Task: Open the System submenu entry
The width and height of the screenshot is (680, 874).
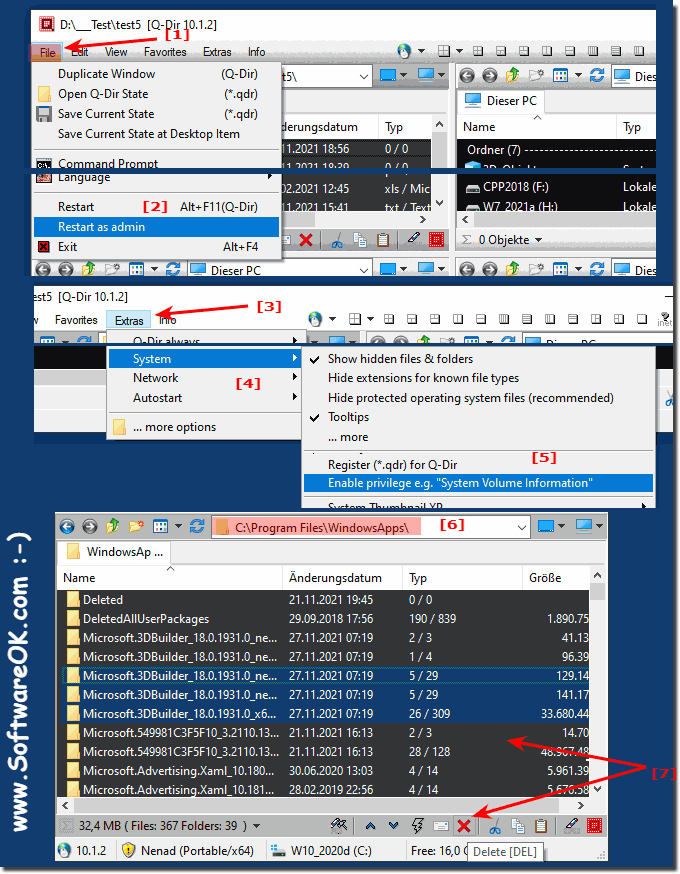Action: [204, 359]
